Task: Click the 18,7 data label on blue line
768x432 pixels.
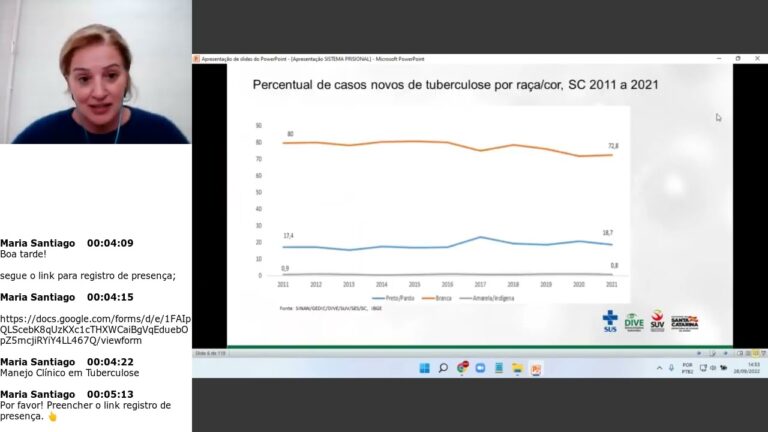Action: (x=608, y=233)
